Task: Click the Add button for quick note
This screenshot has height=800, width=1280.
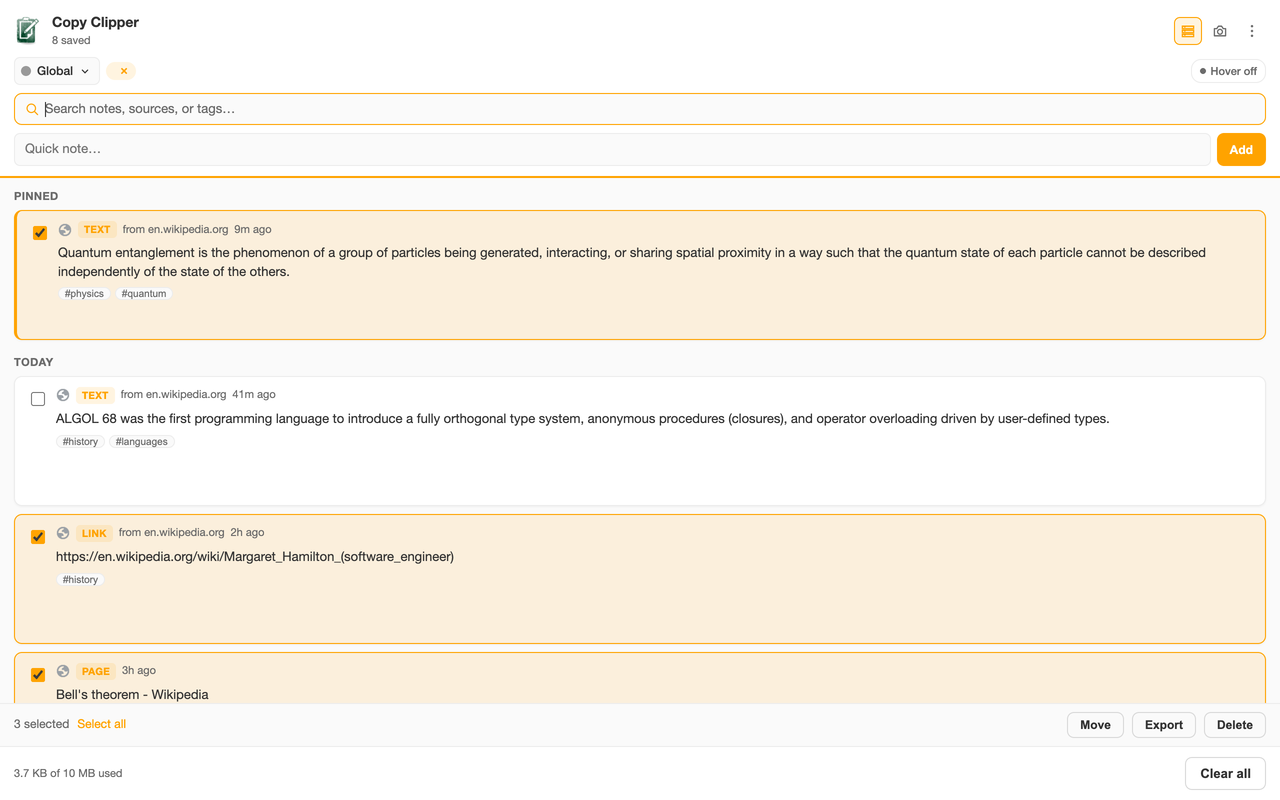Action: tap(1241, 150)
